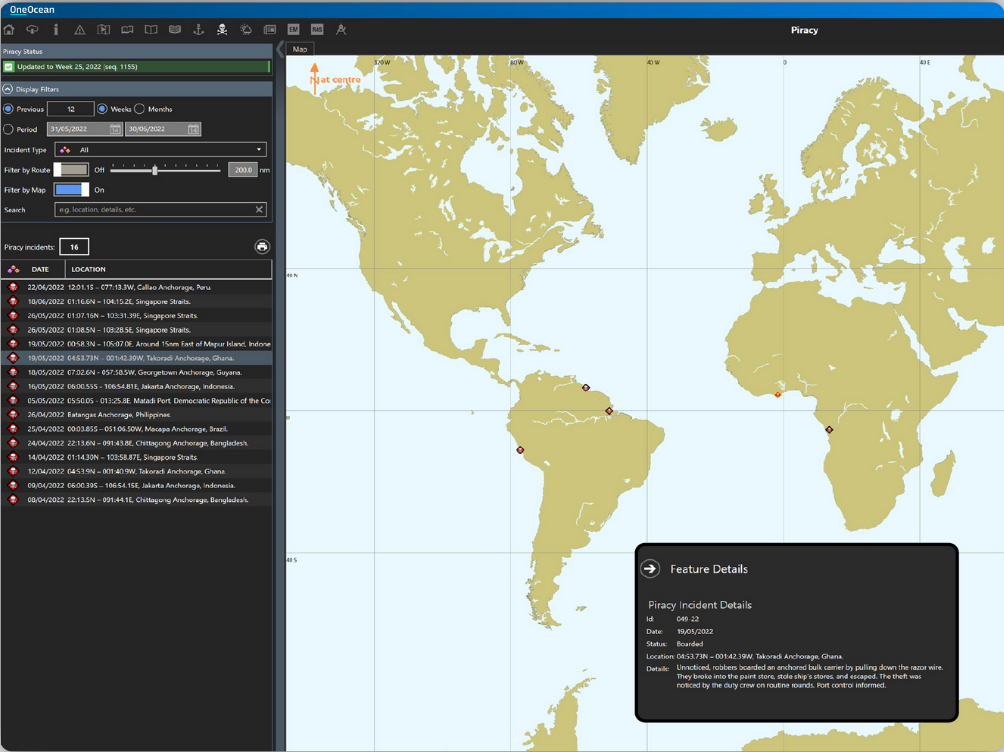Viewport: 1004px width, 752px height.
Task: Click the route distance slider handle
Action: [x=154, y=170]
